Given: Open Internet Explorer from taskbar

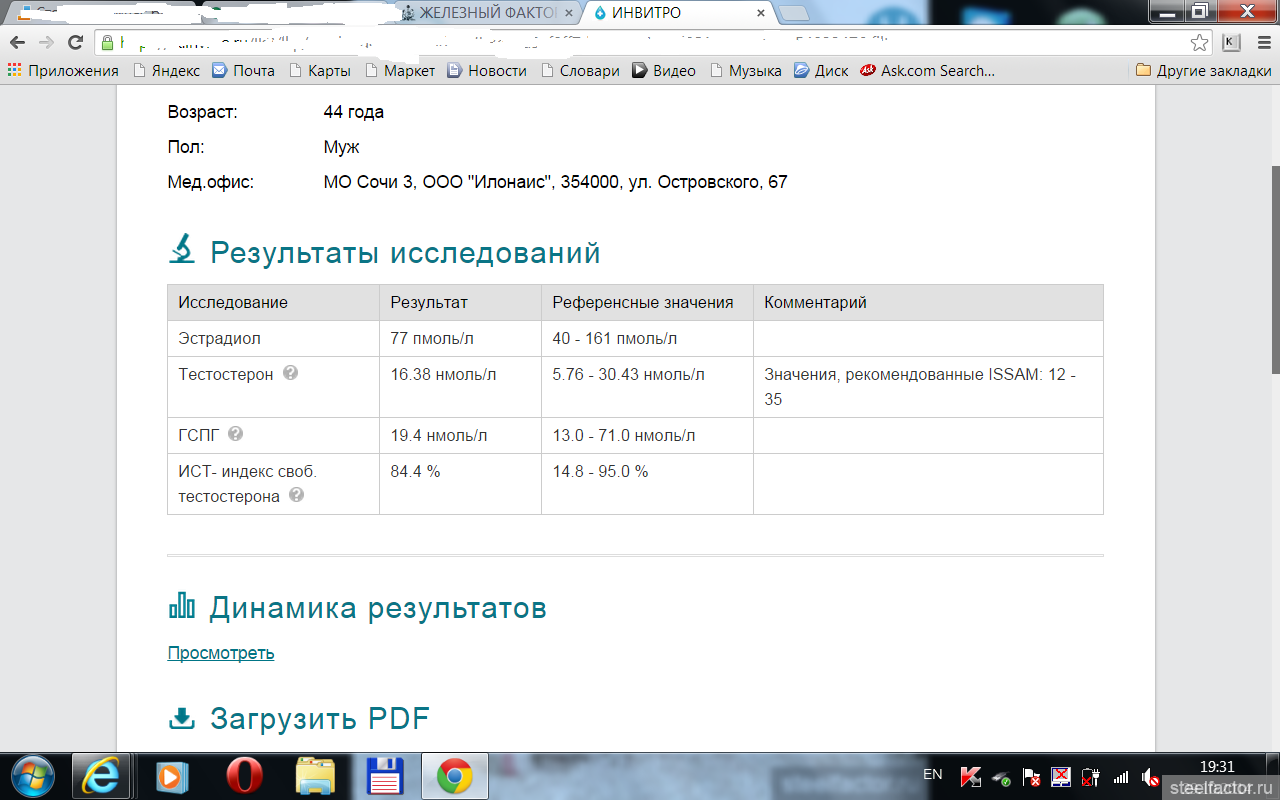Looking at the screenshot, I should pos(100,775).
